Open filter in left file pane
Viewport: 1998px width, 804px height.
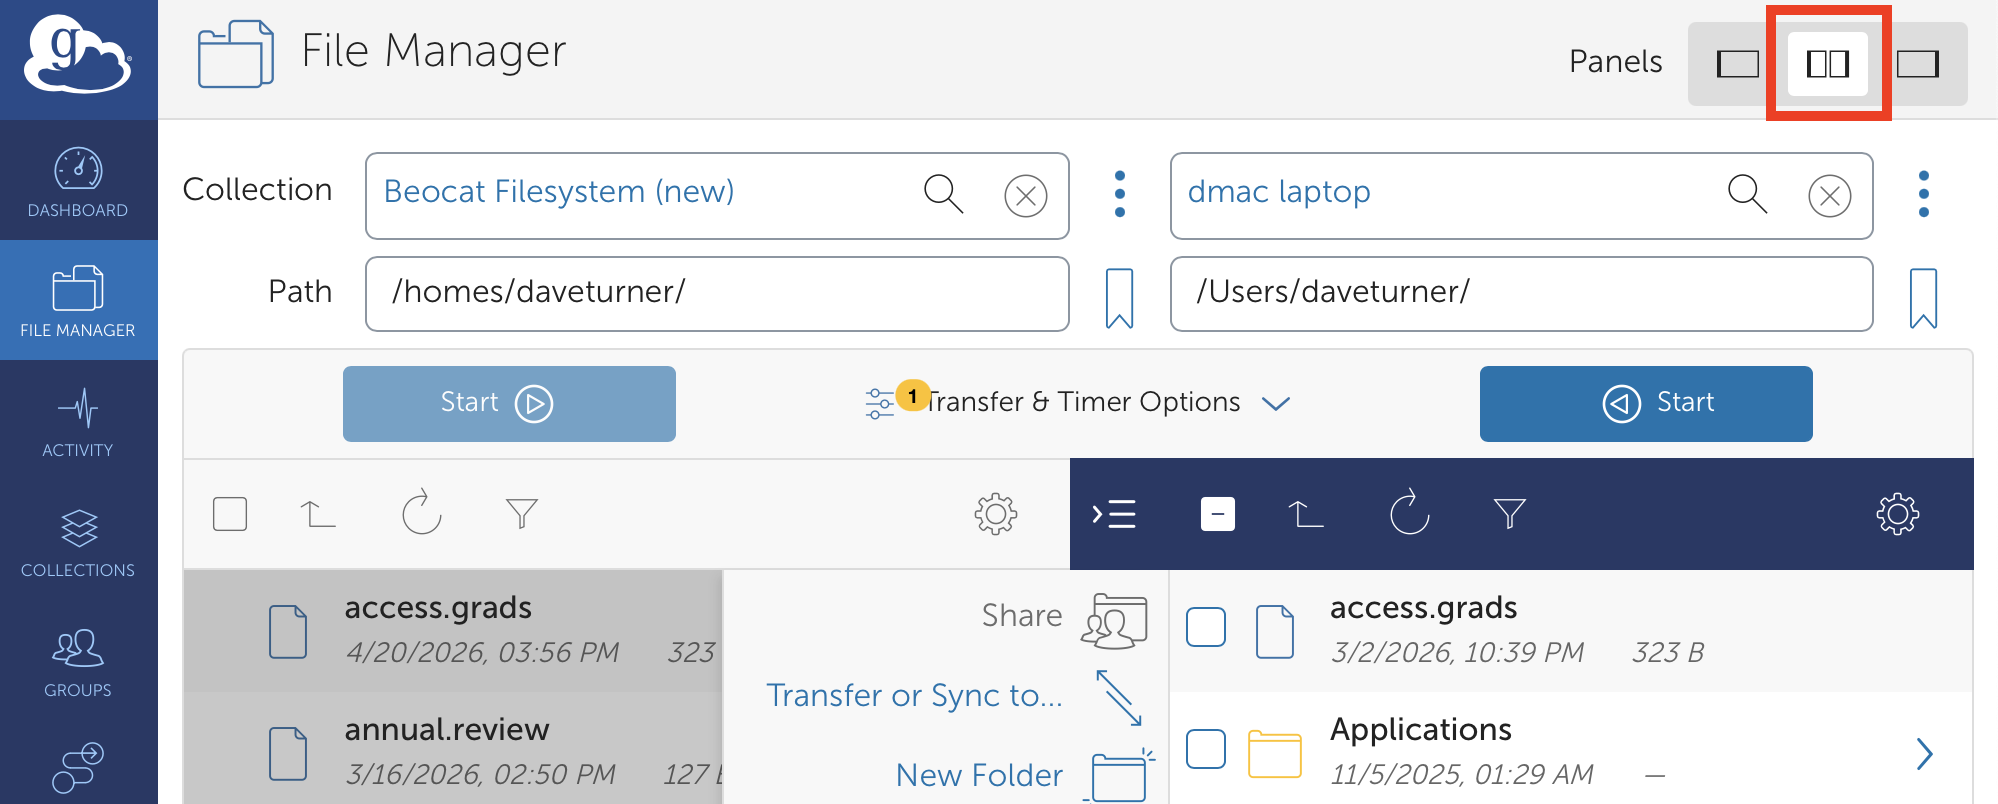(x=521, y=513)
